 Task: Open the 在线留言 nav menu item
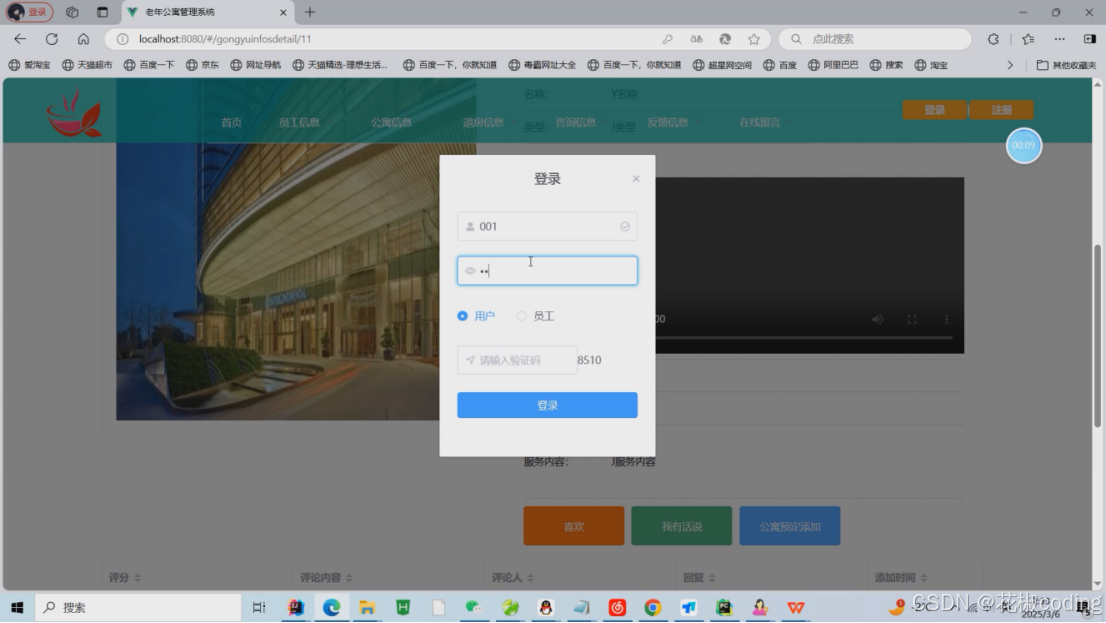(x=760, y=123)
